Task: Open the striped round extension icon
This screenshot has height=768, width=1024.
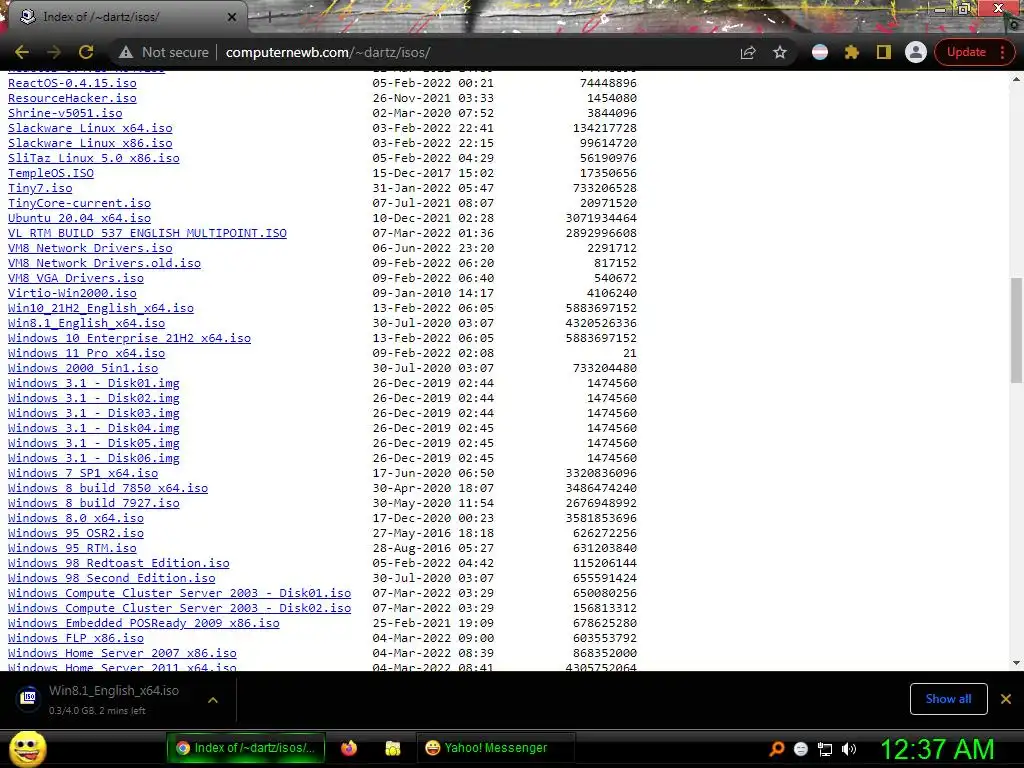Action: tap(820, 52)
